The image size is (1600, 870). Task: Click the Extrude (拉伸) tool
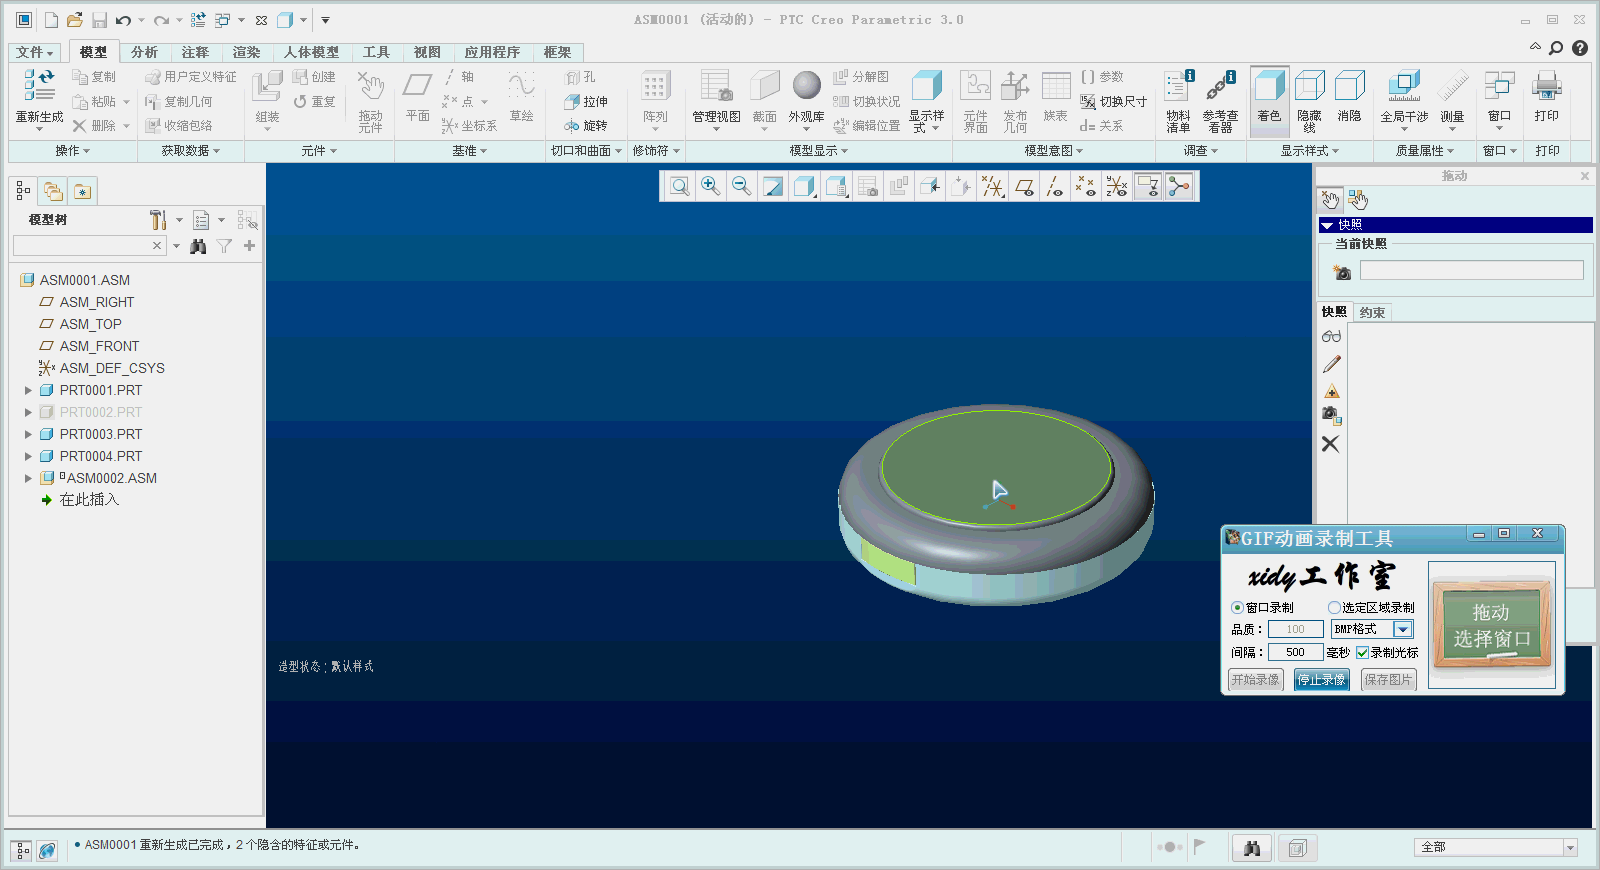[586, 101]
